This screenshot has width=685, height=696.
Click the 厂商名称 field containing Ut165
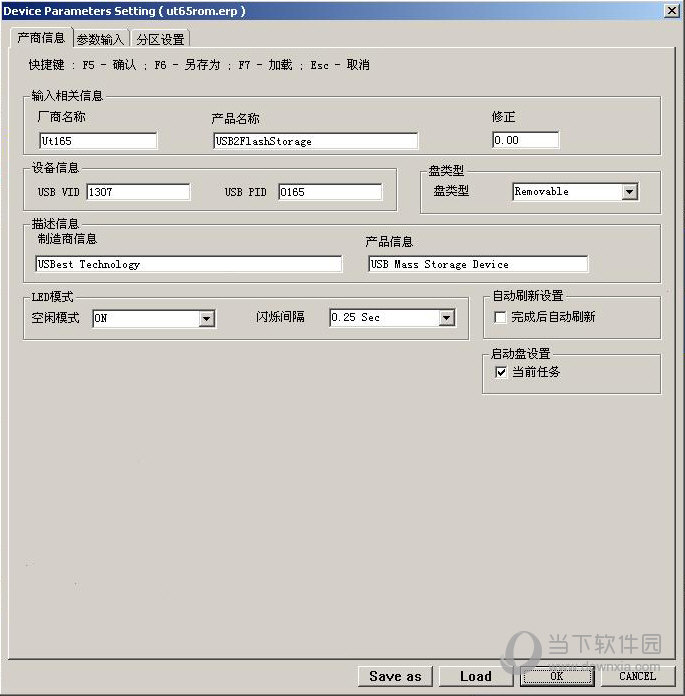(x=98, y=141)
